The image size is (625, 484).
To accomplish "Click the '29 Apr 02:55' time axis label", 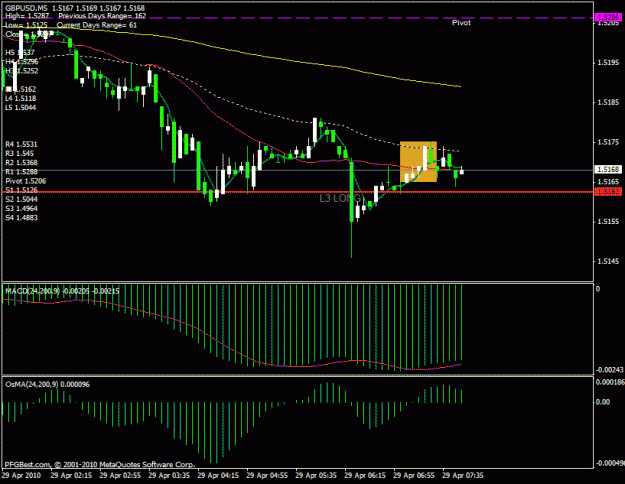I will tap(120, 475).
